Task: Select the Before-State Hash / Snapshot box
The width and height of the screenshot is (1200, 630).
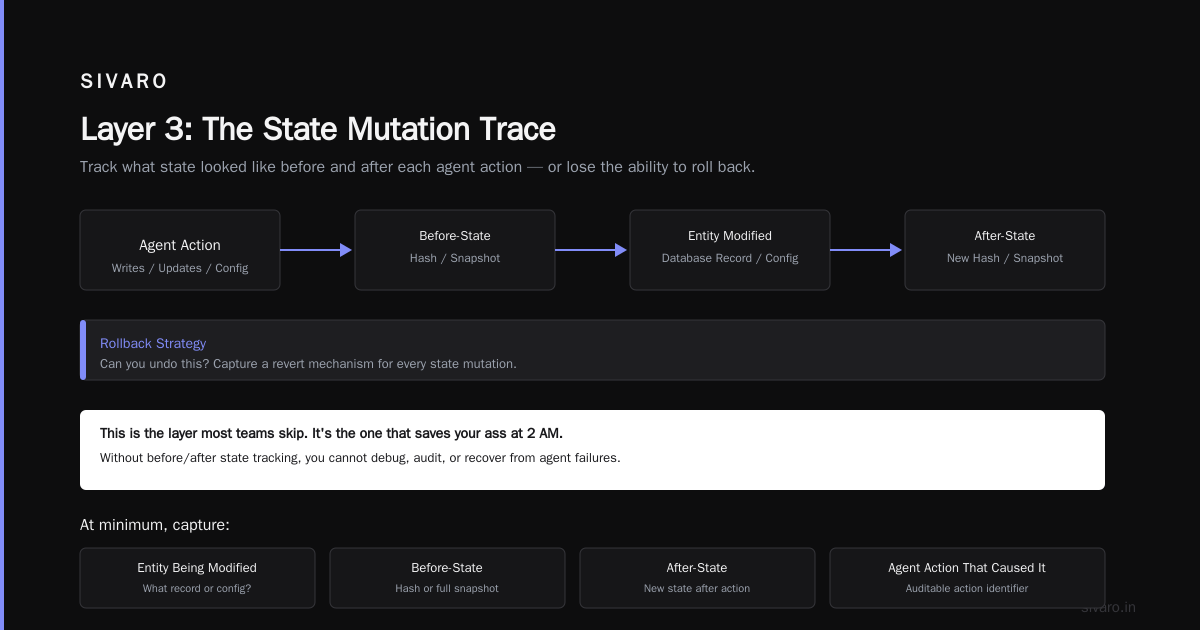Action: 455,250
